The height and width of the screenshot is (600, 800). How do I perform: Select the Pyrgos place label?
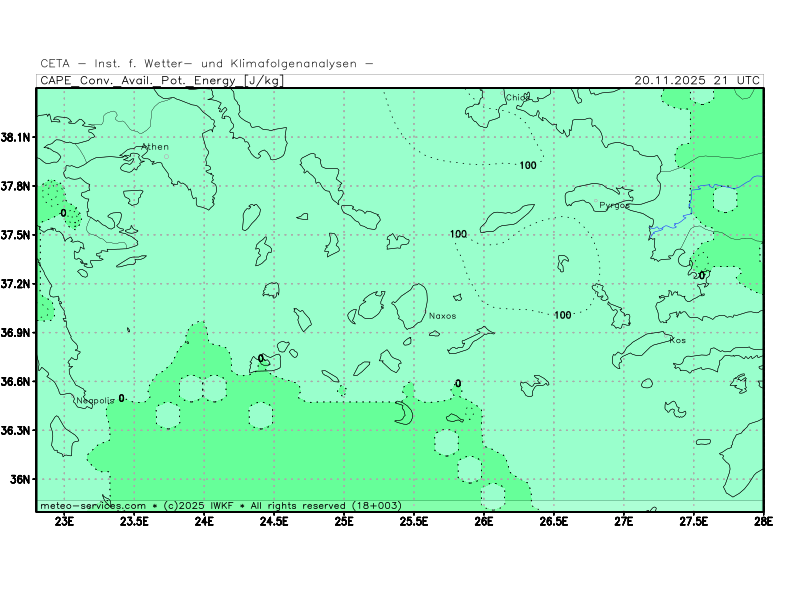click(x=614, y=205)
